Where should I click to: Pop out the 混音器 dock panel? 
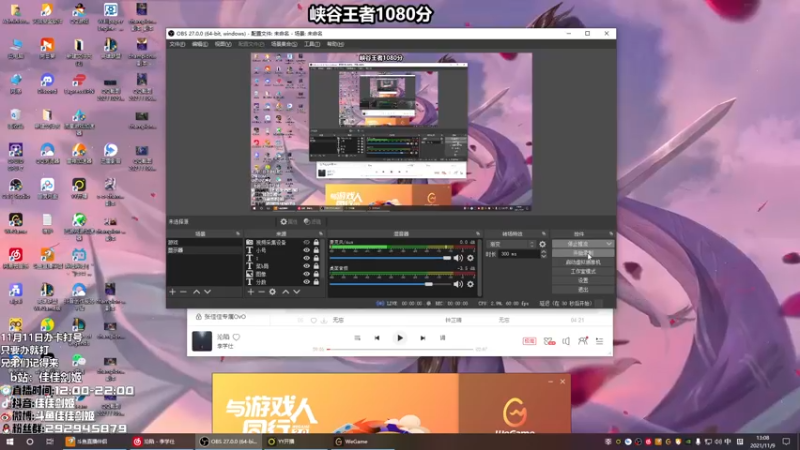click(x=478, y=234)
